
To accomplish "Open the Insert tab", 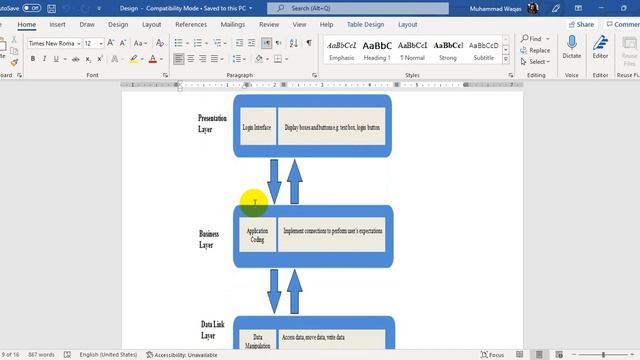I will (x=57, y=24).
